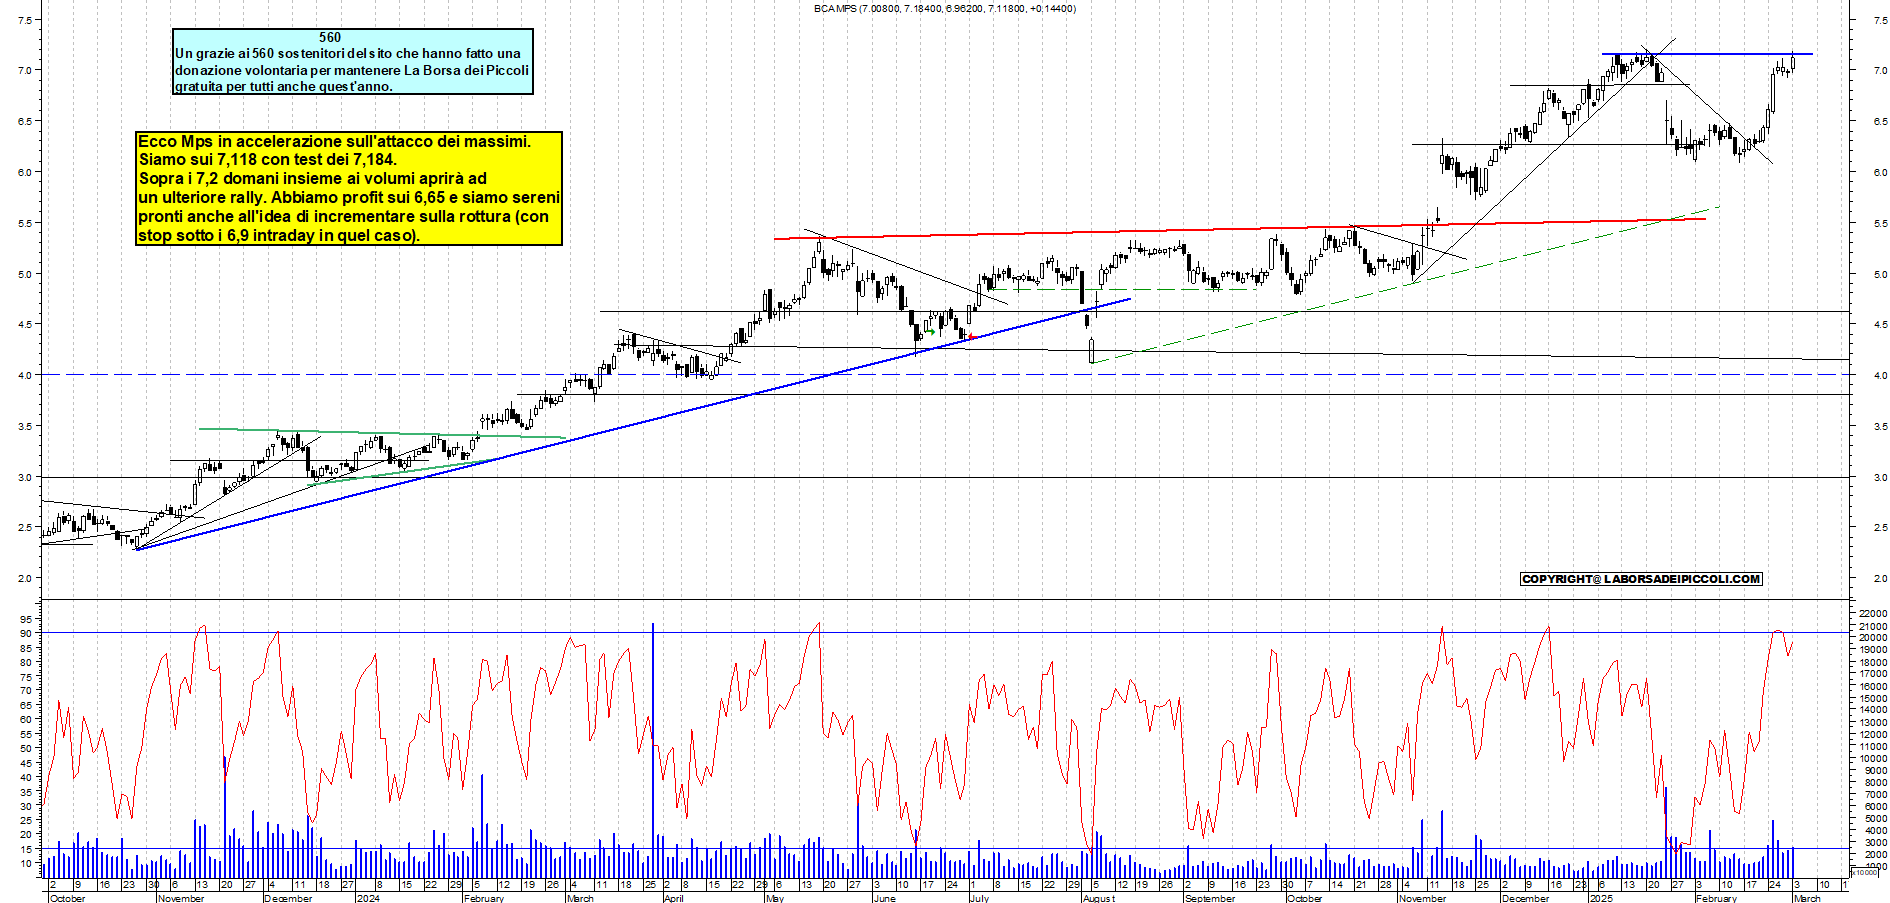Image resolution: width=1890 pixels, height=903 pixels.
Task: Click the '55' oscillator scale label
Action: (25, 734)
